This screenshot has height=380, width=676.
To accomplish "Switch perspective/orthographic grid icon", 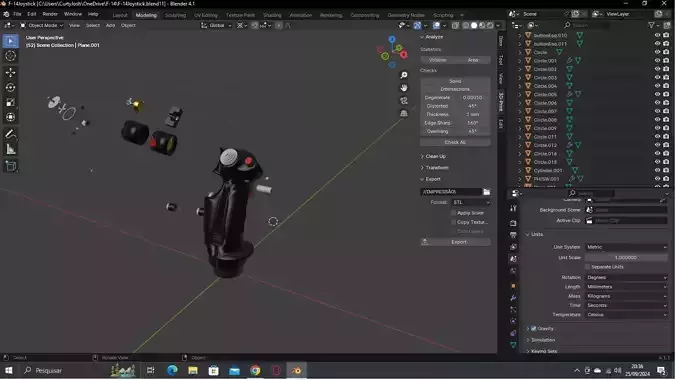I will (x=404, y=113).
